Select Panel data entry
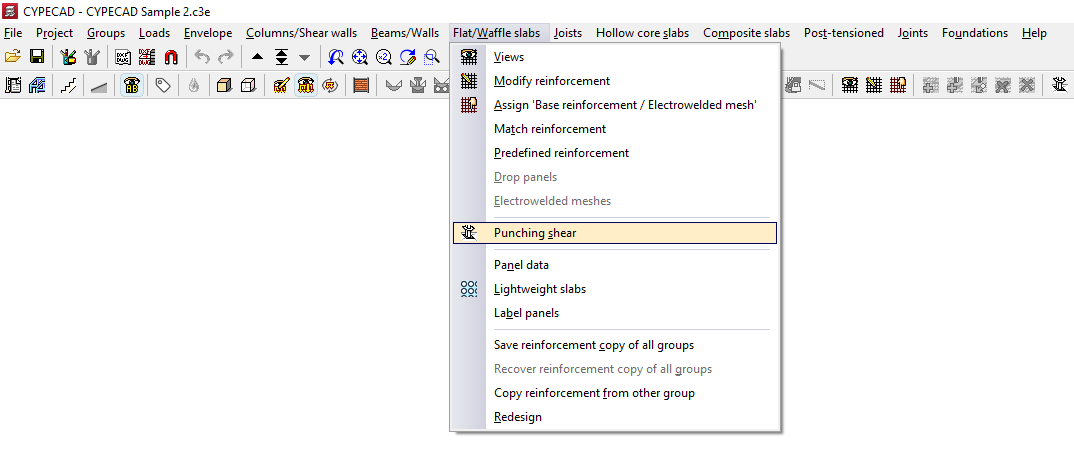The height and width of the screenshot is (456, 1074). coord(615,265)
